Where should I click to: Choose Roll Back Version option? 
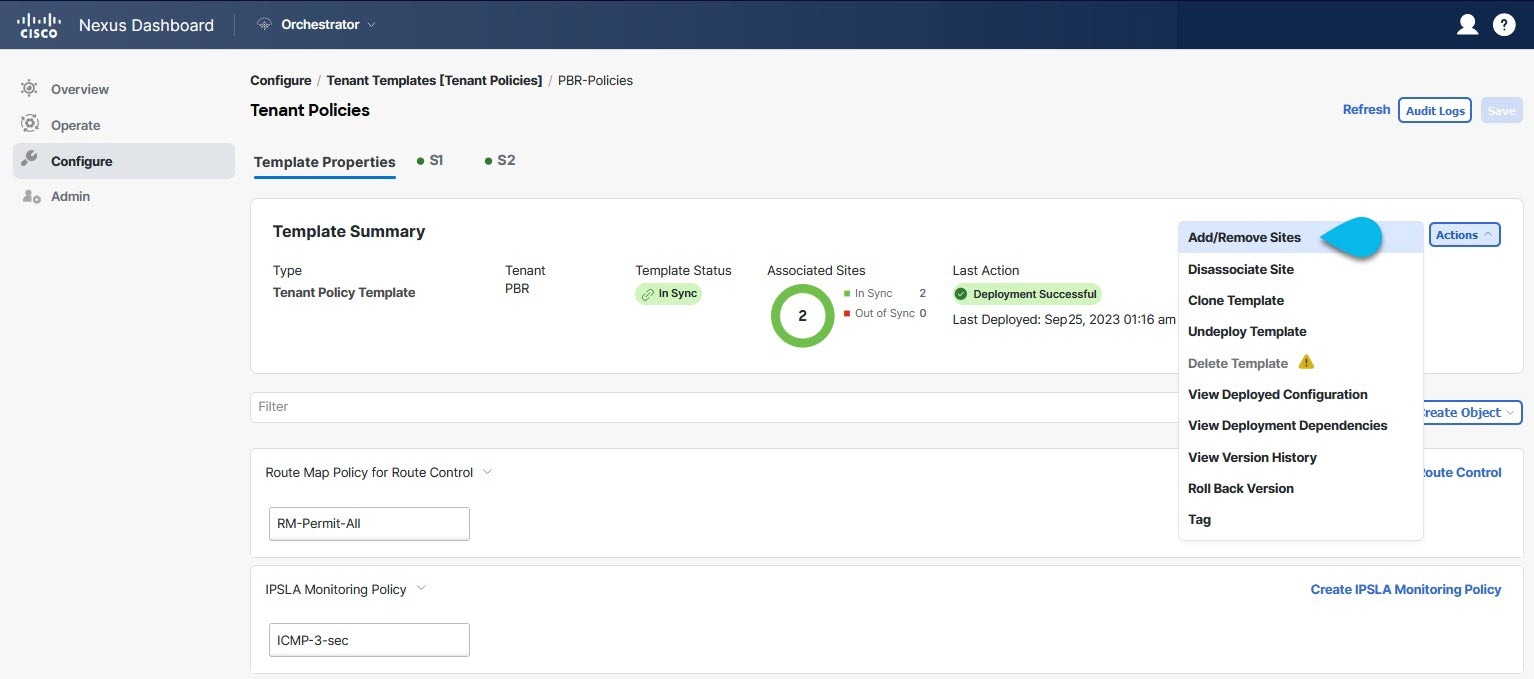(1300, 488)
